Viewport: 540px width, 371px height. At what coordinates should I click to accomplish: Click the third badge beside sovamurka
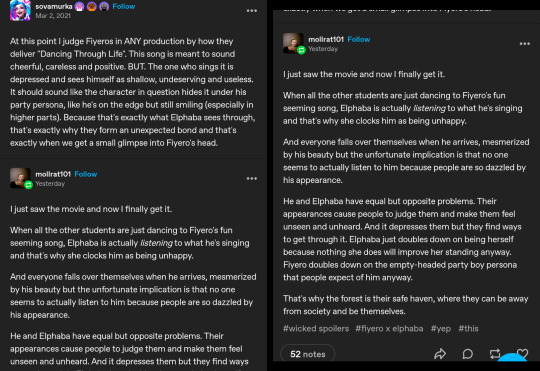pos(104,7)
